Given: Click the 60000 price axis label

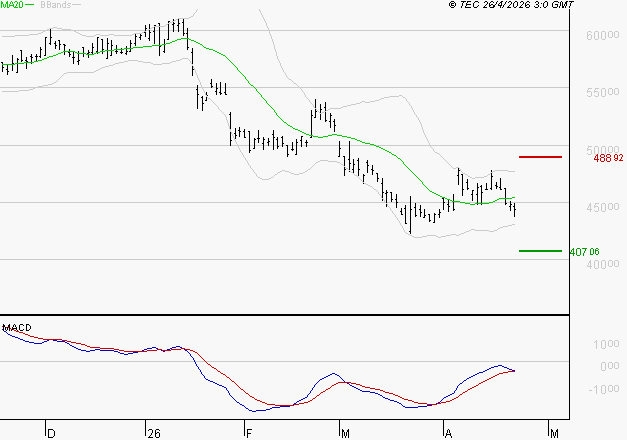Looking at the screenshot, I should pyautogui.click(x=603, y=36).
